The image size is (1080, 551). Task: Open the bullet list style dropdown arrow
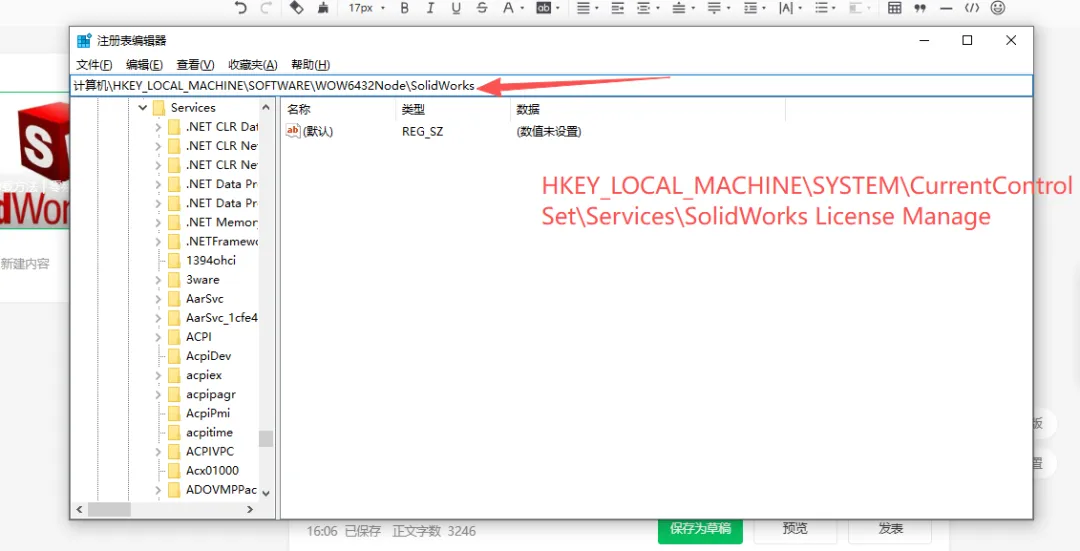click(834, 8)
